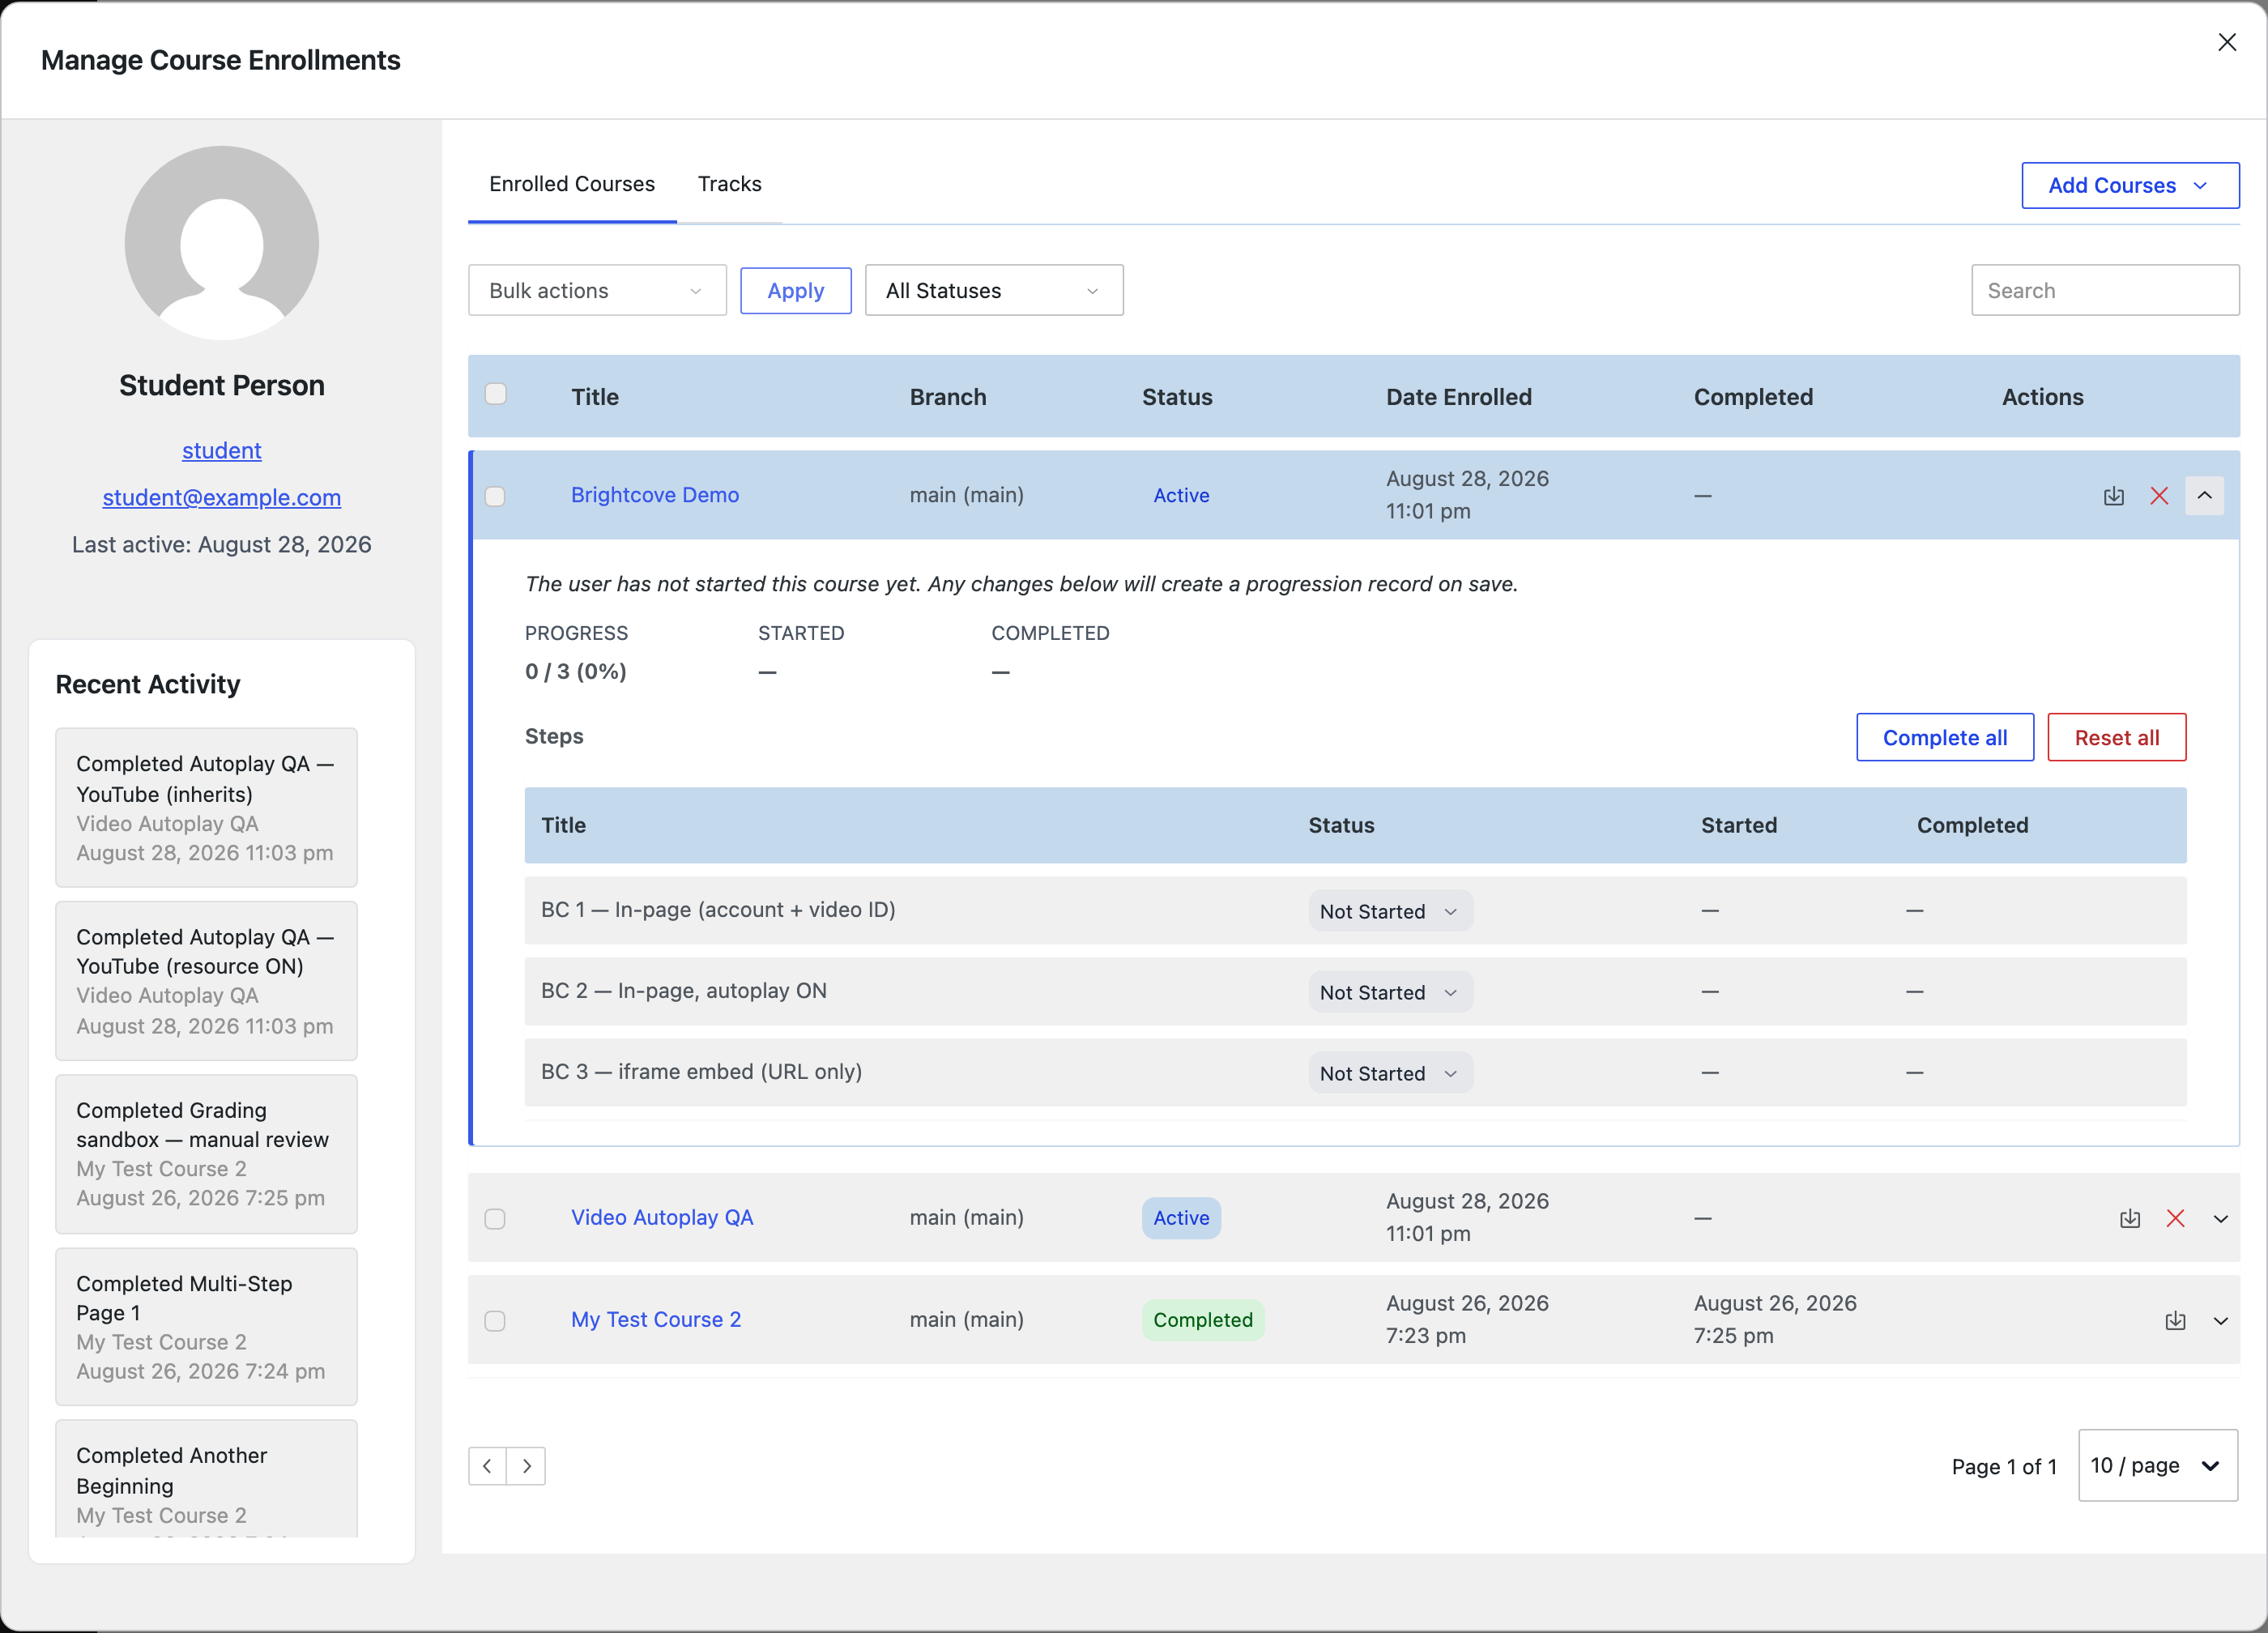Remove Brightcove Demo enrollment with red X
The width and height of the screenshot is (2268, 1633).
click(x=2159, y=496)
